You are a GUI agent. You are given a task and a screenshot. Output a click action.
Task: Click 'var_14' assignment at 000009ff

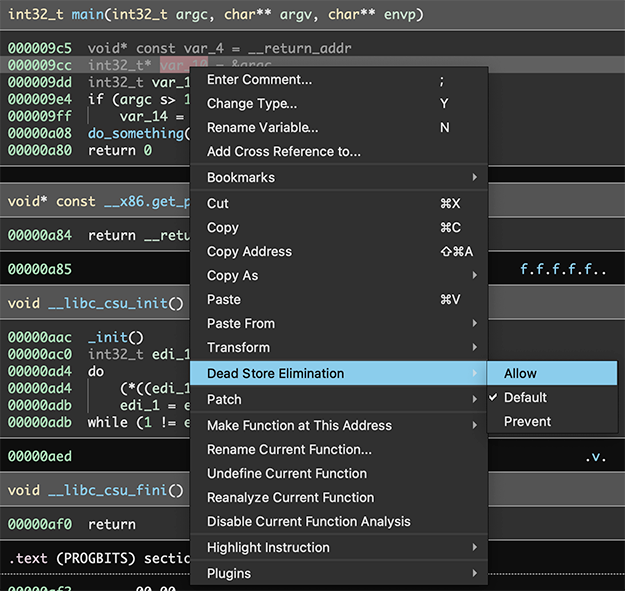tap(143, 116)
